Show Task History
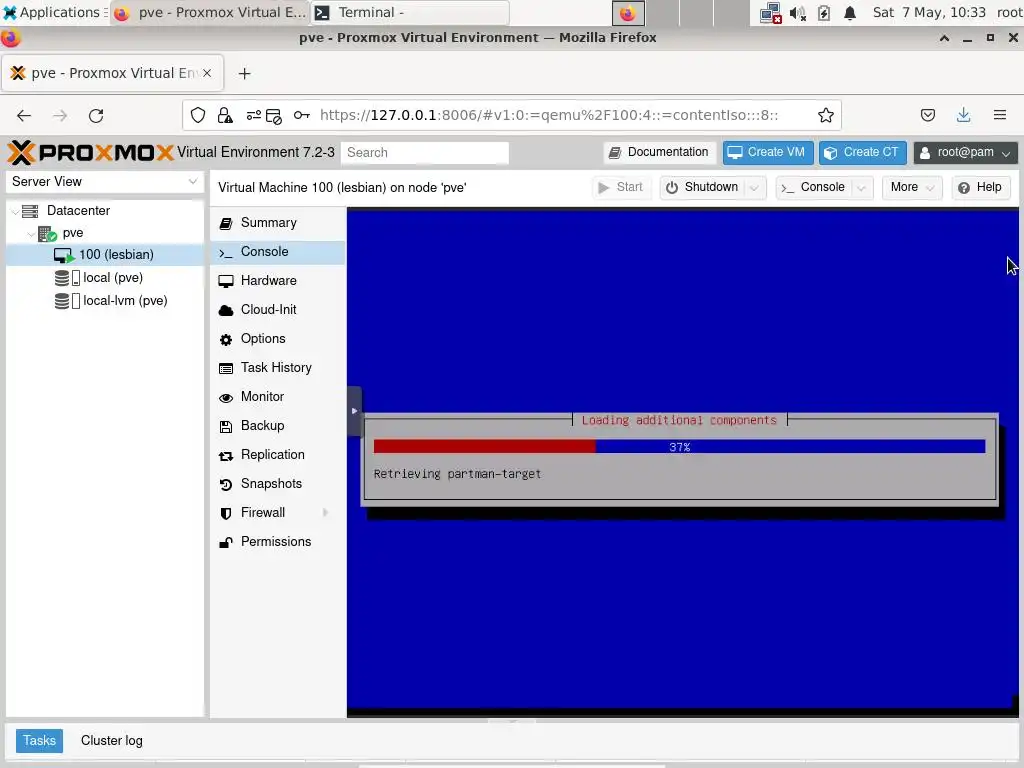The width and height of the screenshot is (1024, 768). tap(277, 368)
